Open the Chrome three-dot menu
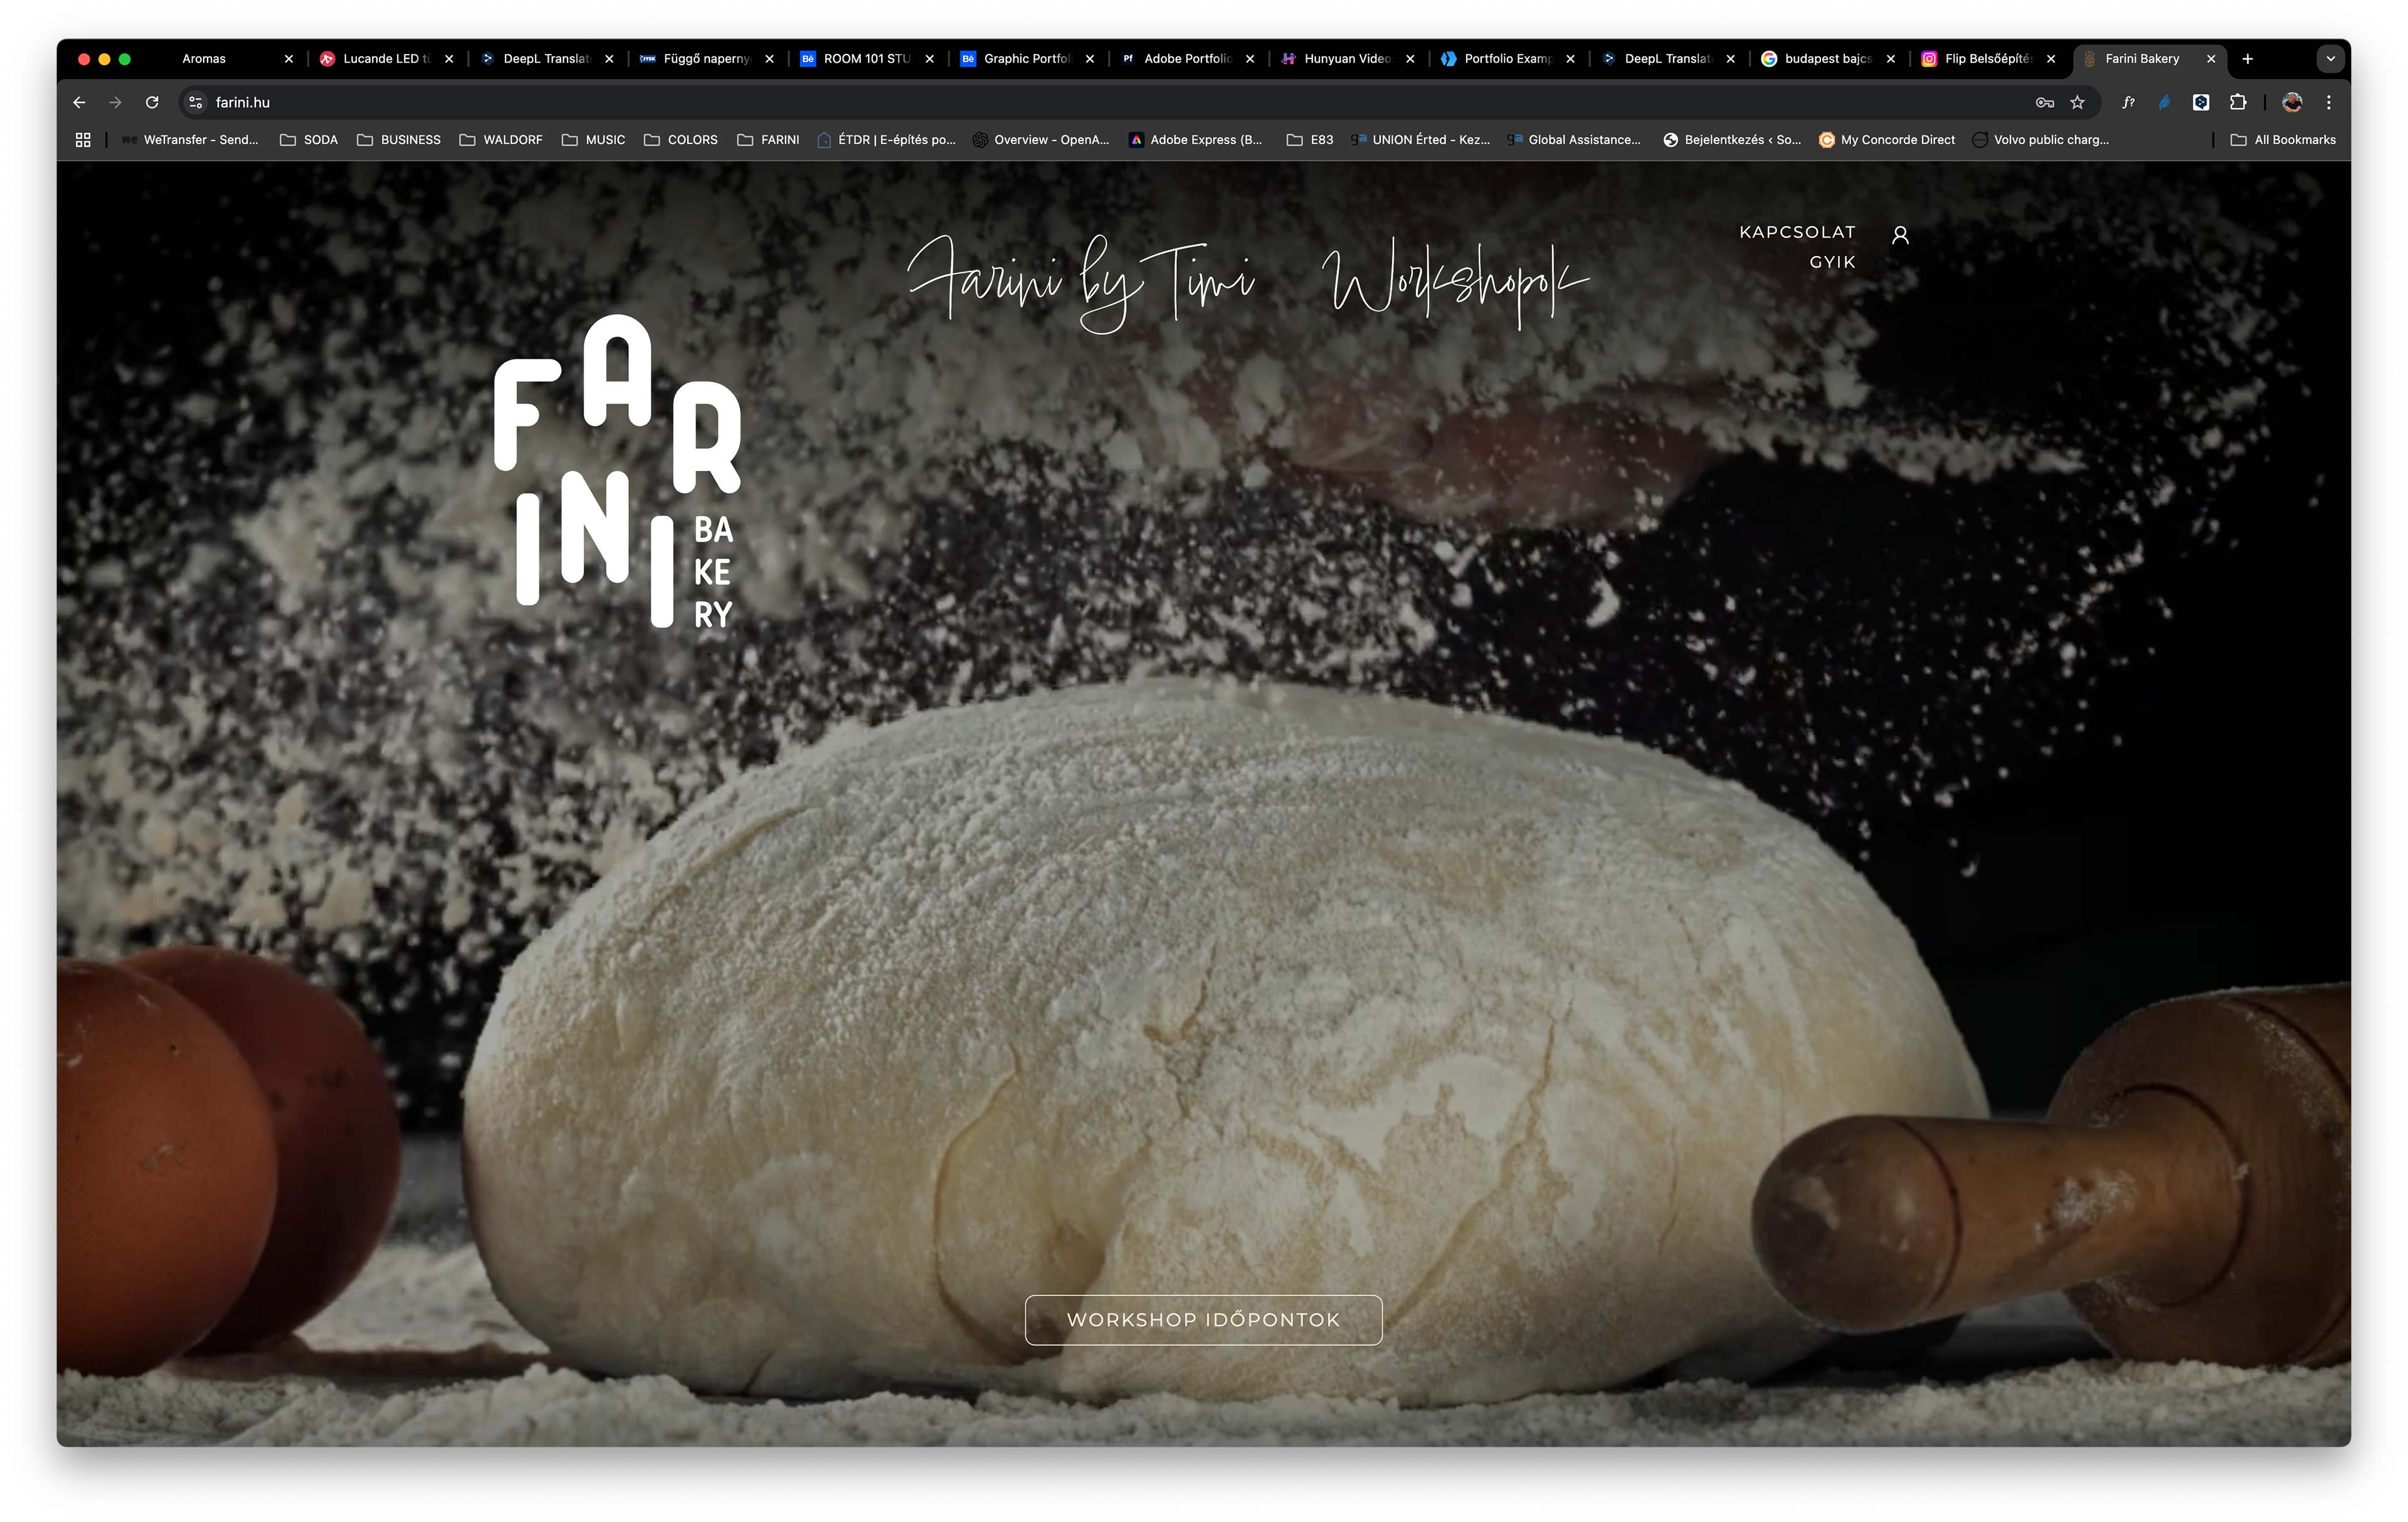Image resolution: width=2408 pixels, height=1522 pixels. click(x=2329, y=102)
